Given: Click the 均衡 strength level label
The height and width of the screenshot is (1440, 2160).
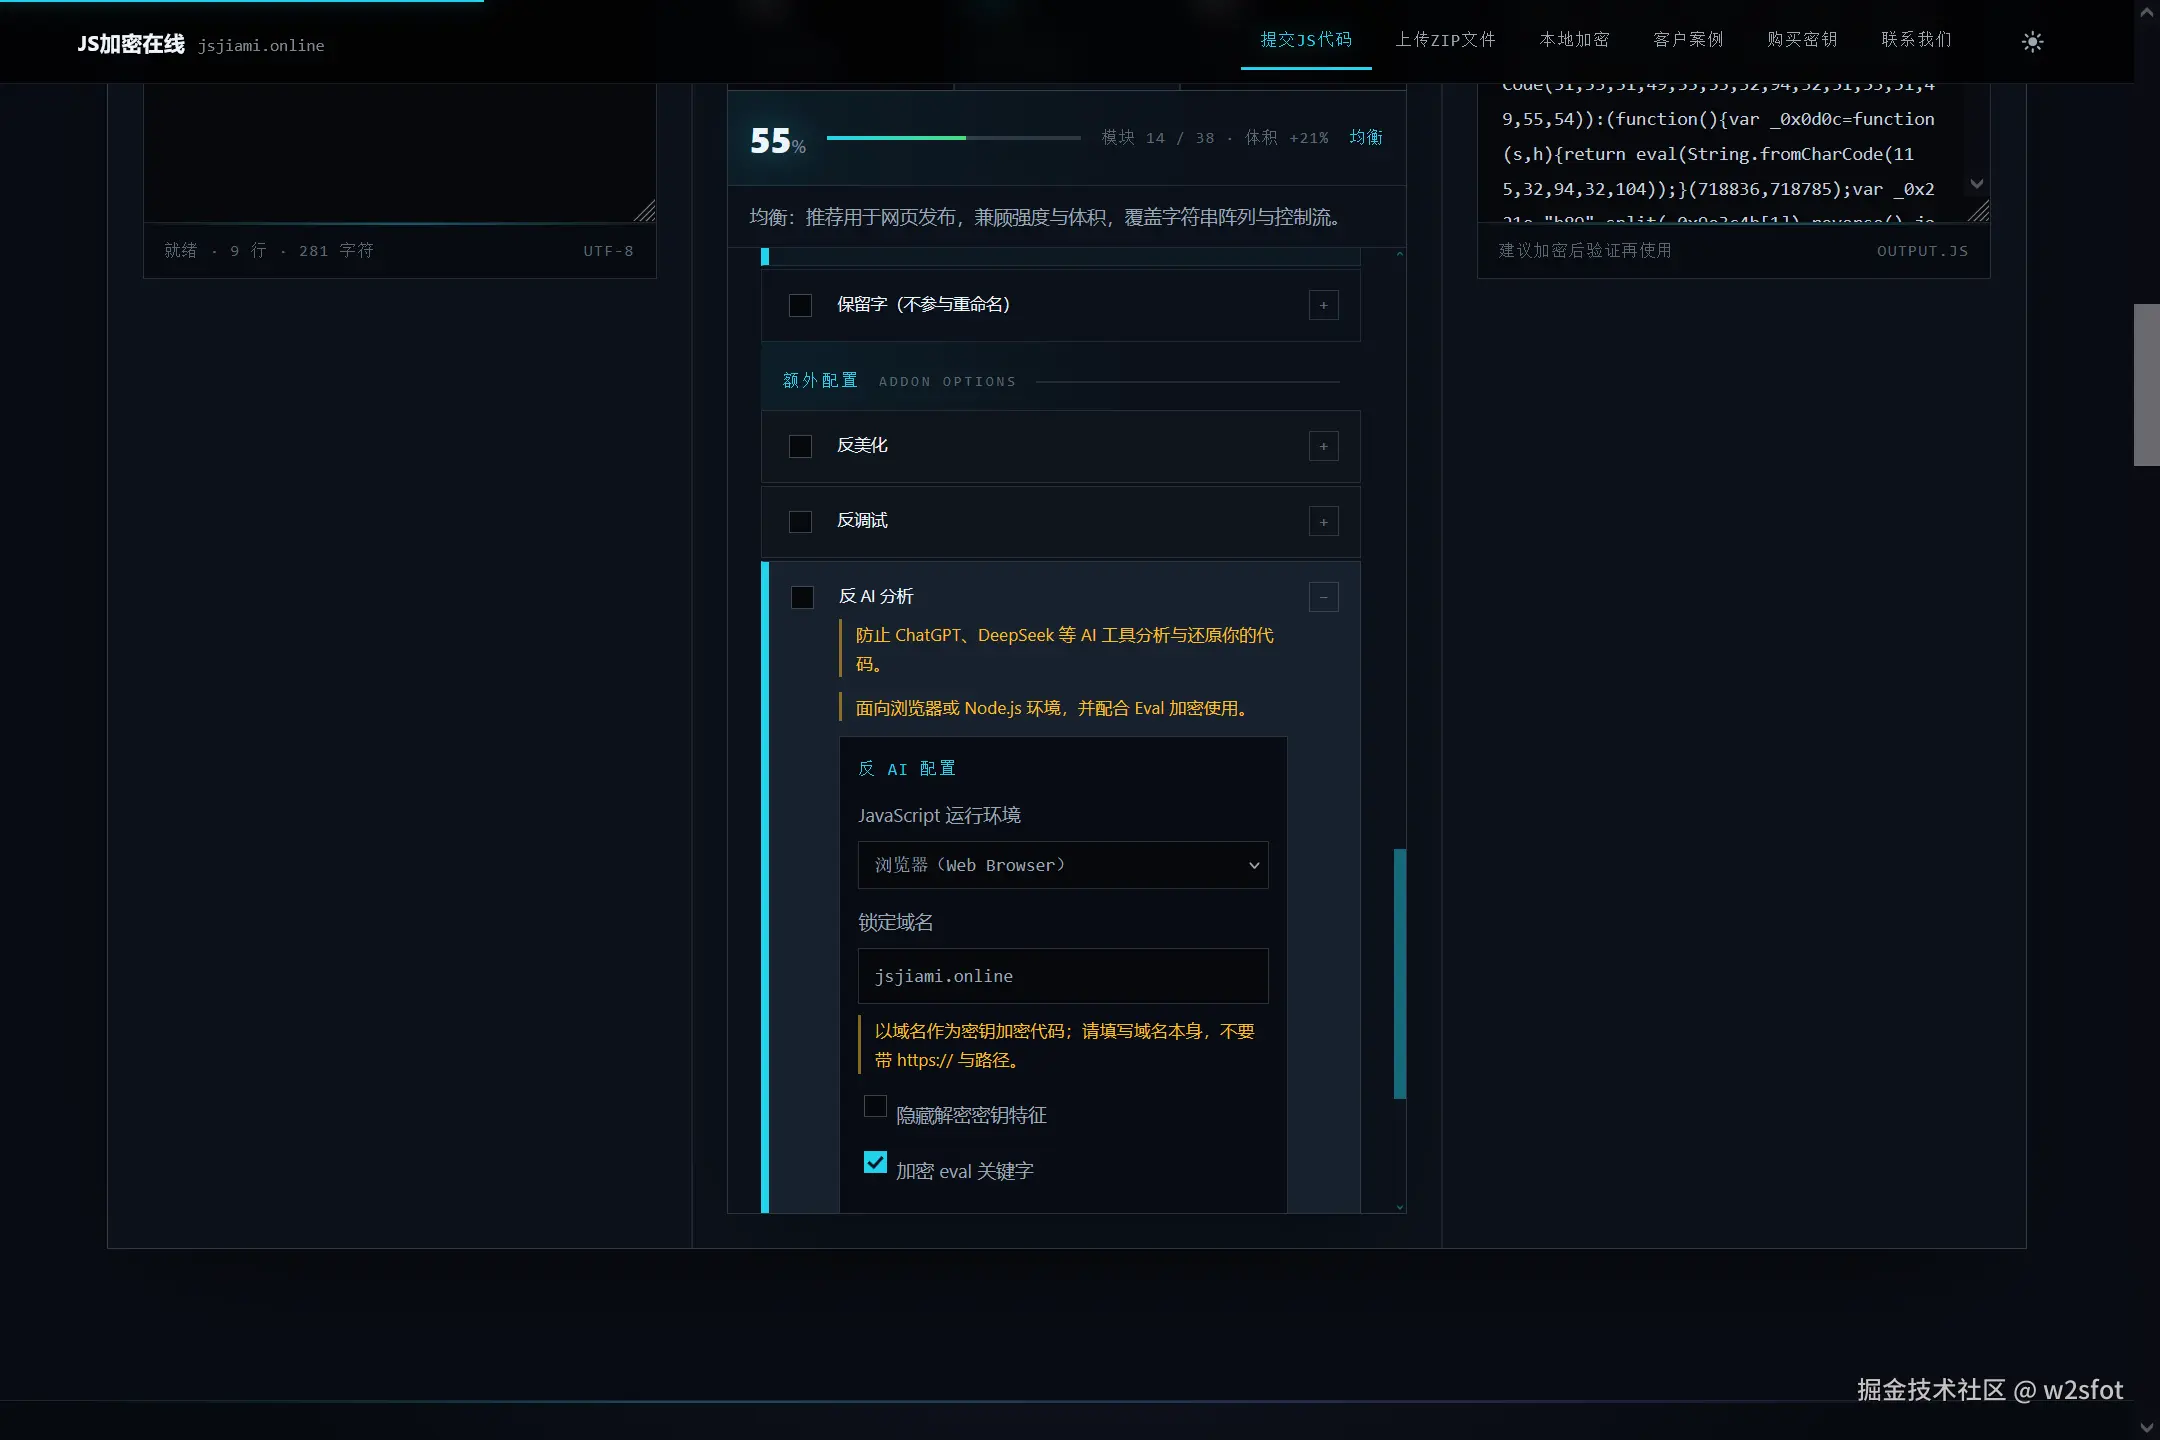Looking at the screenshot, I should pyautogui.click(x=1366, y=137).
